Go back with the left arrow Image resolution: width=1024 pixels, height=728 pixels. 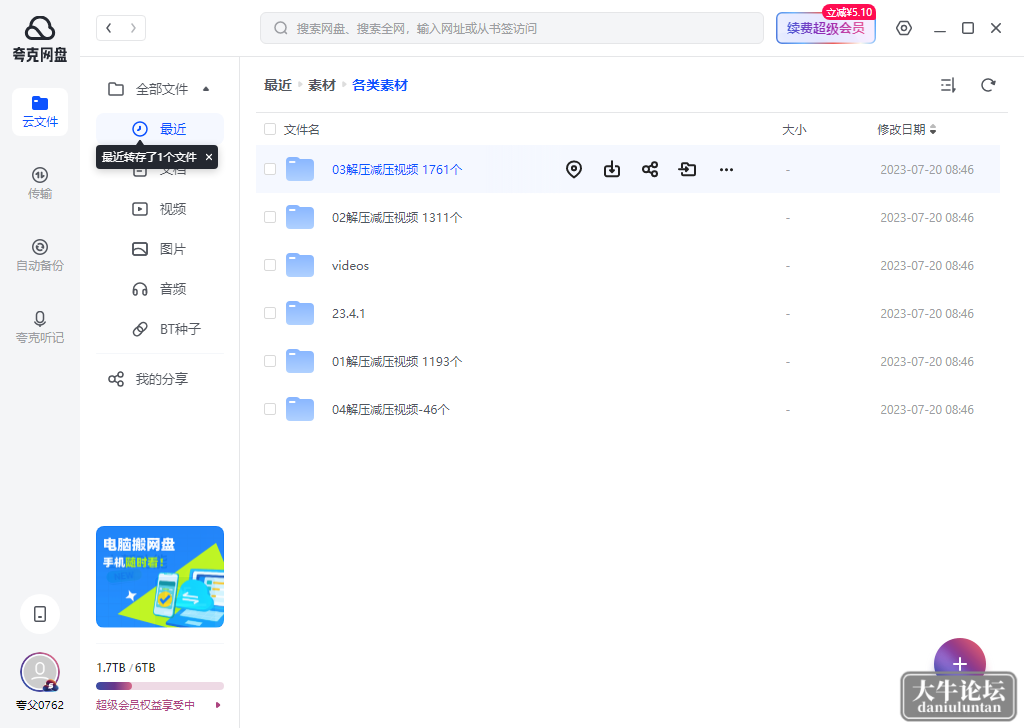pyautogui.click(x=109, y=28)
